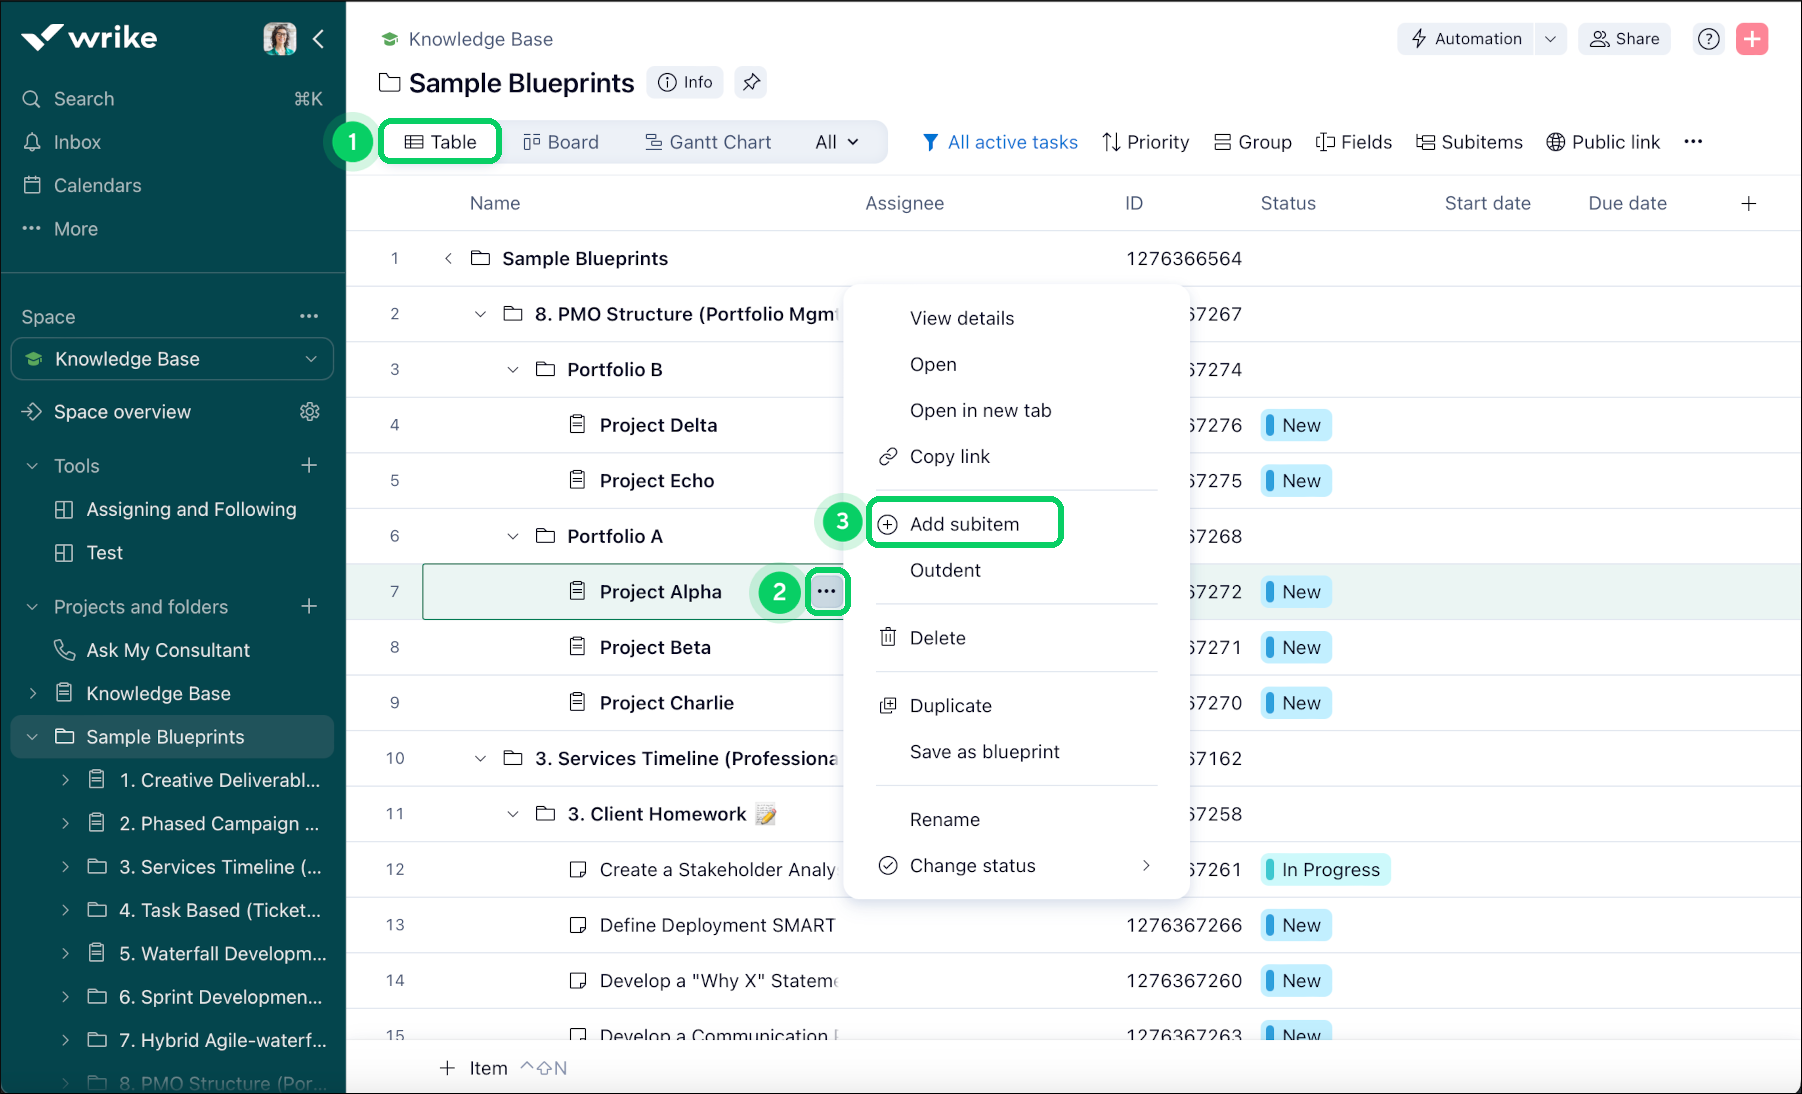This screenshot has height=1094, width=1802.
Task: Toggle Subitems display in toolbar
Action: coord(1469,142)
